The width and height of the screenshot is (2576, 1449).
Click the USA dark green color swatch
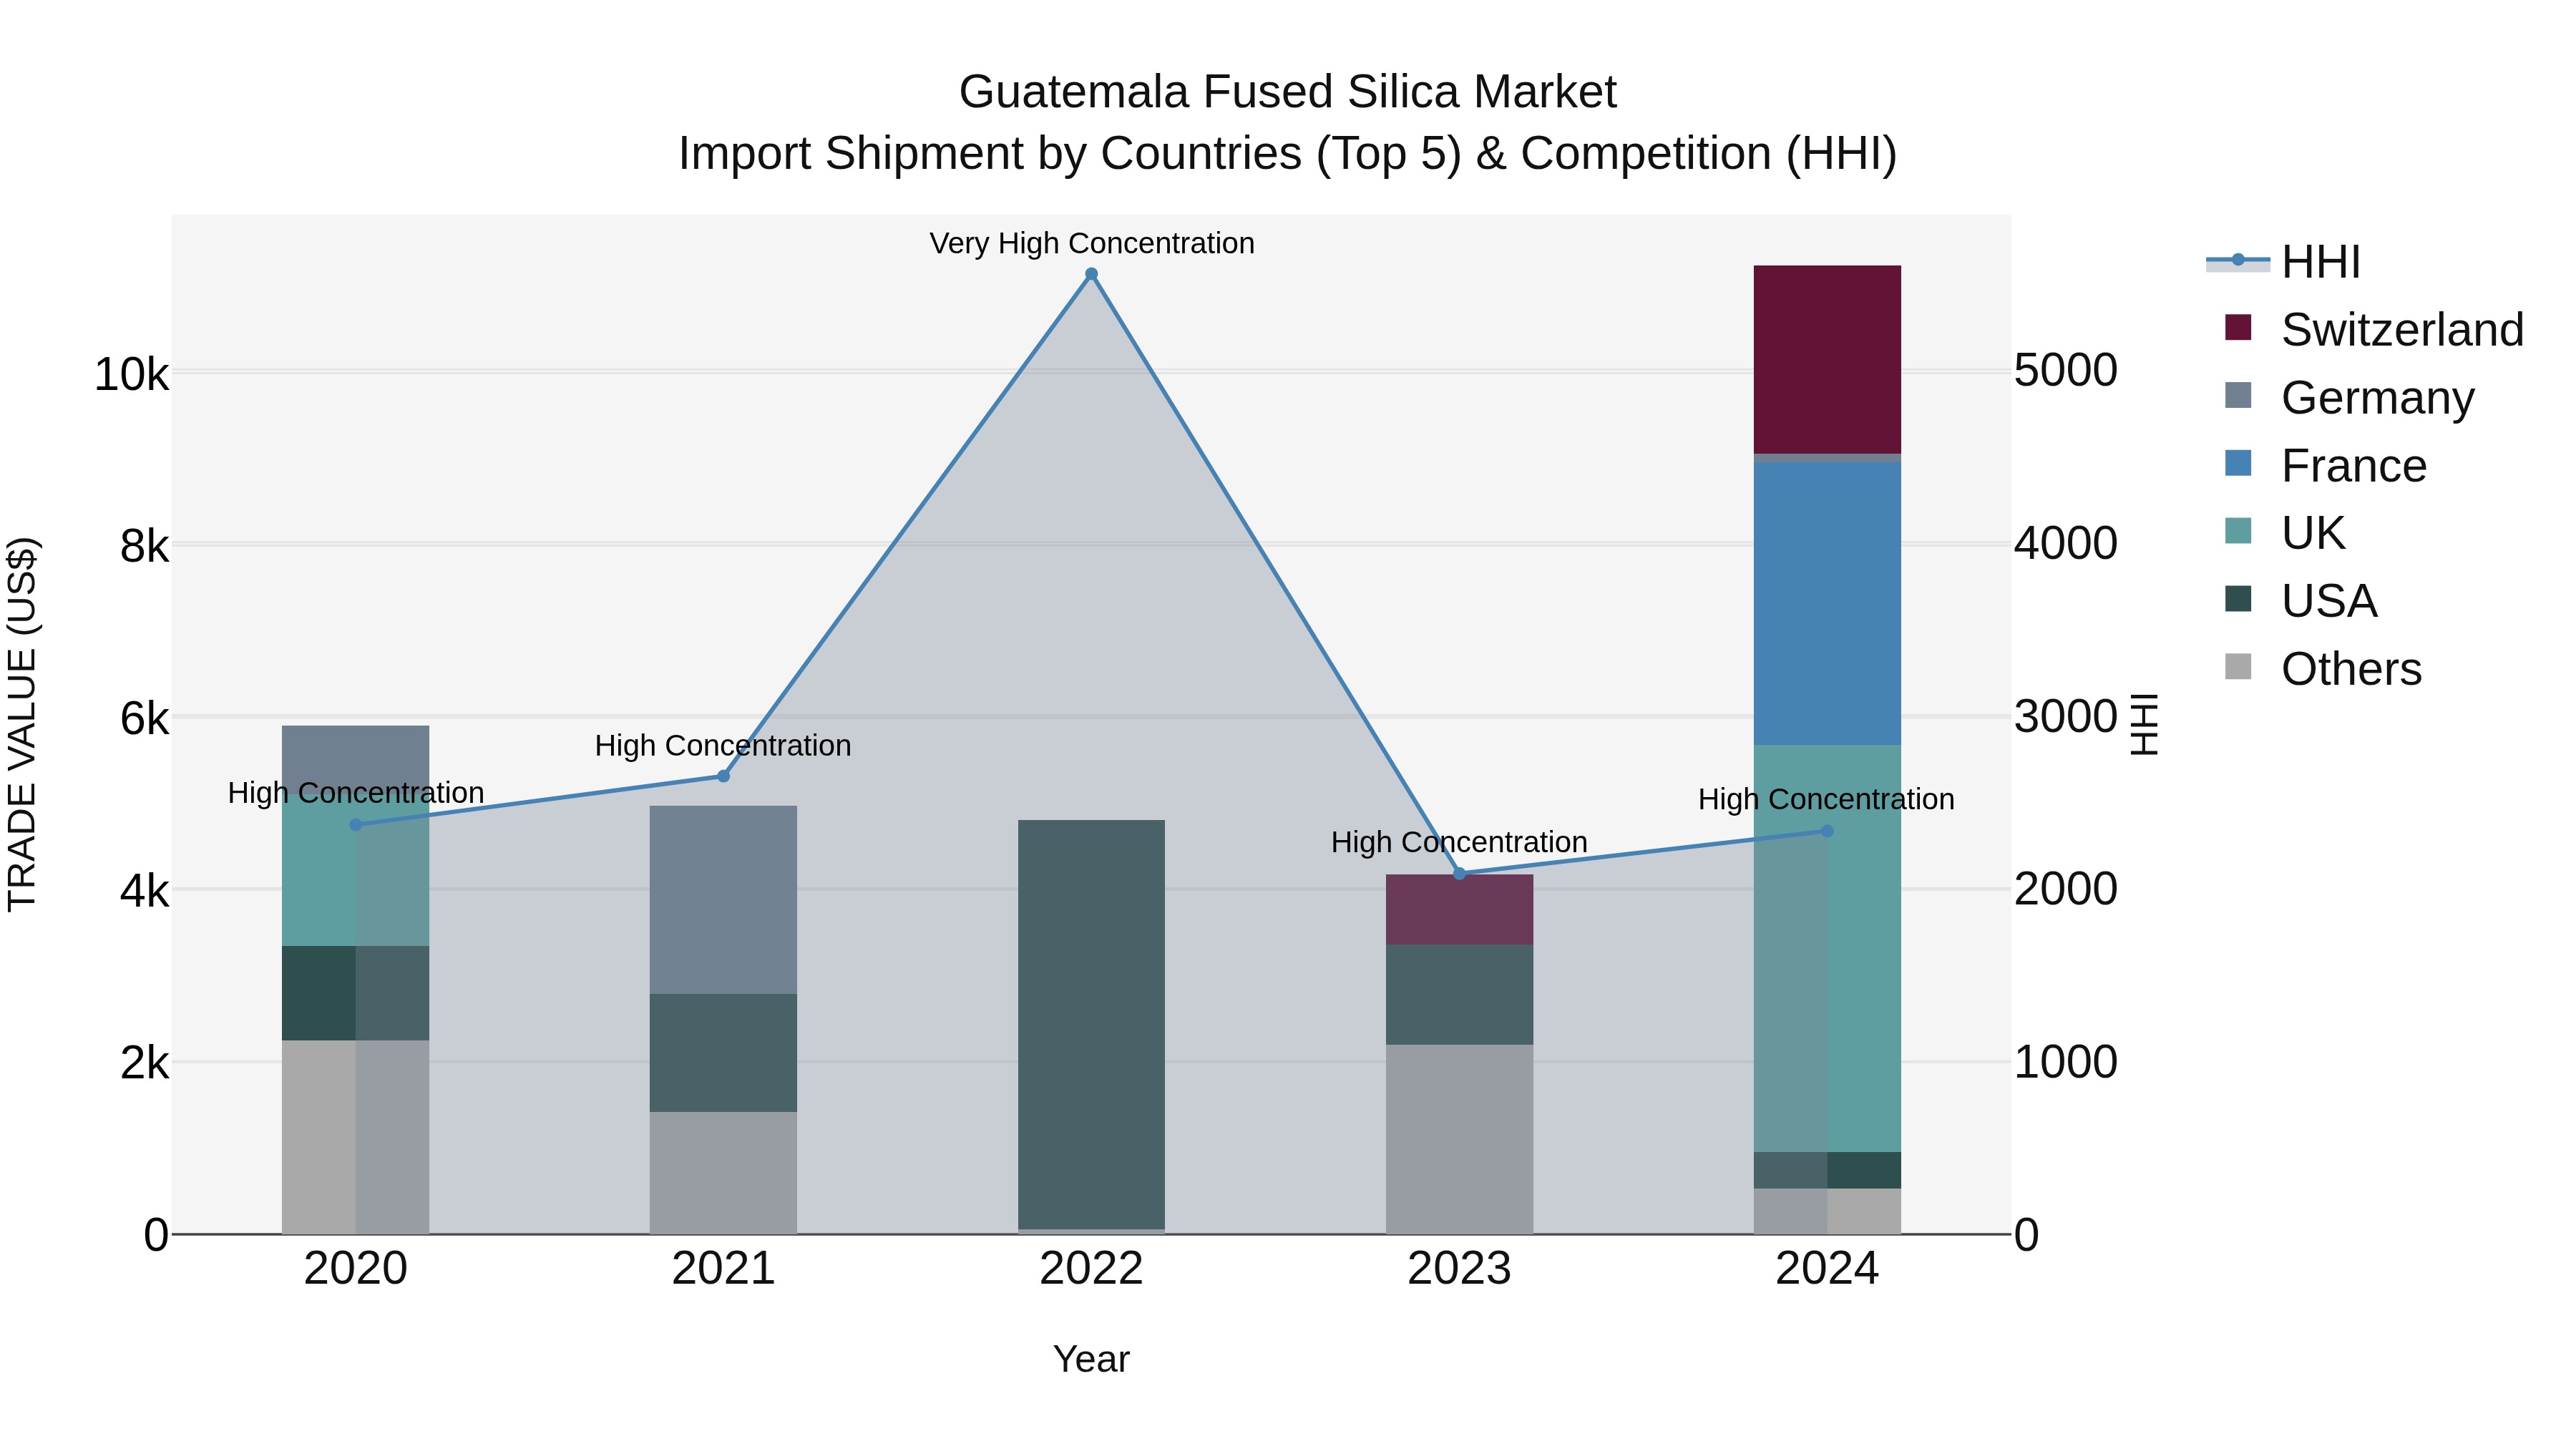2238,598
